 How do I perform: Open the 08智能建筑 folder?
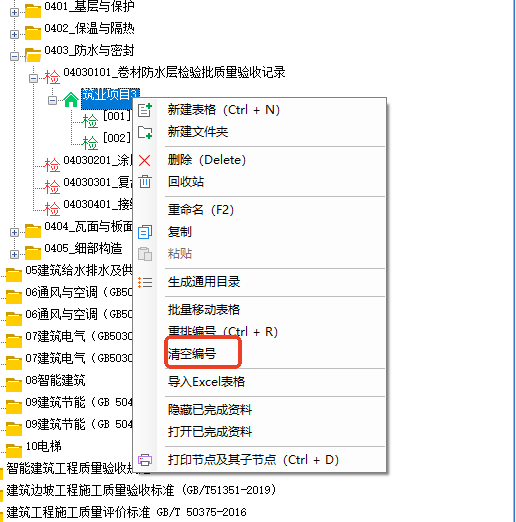point(55,380)
